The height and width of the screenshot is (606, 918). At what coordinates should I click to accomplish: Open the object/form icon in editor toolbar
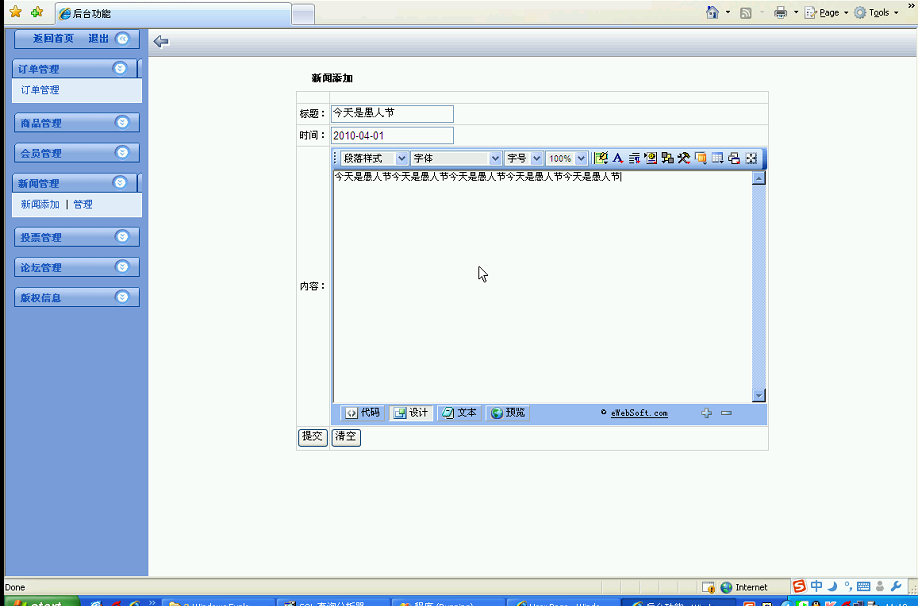click(x=700, y=158)
